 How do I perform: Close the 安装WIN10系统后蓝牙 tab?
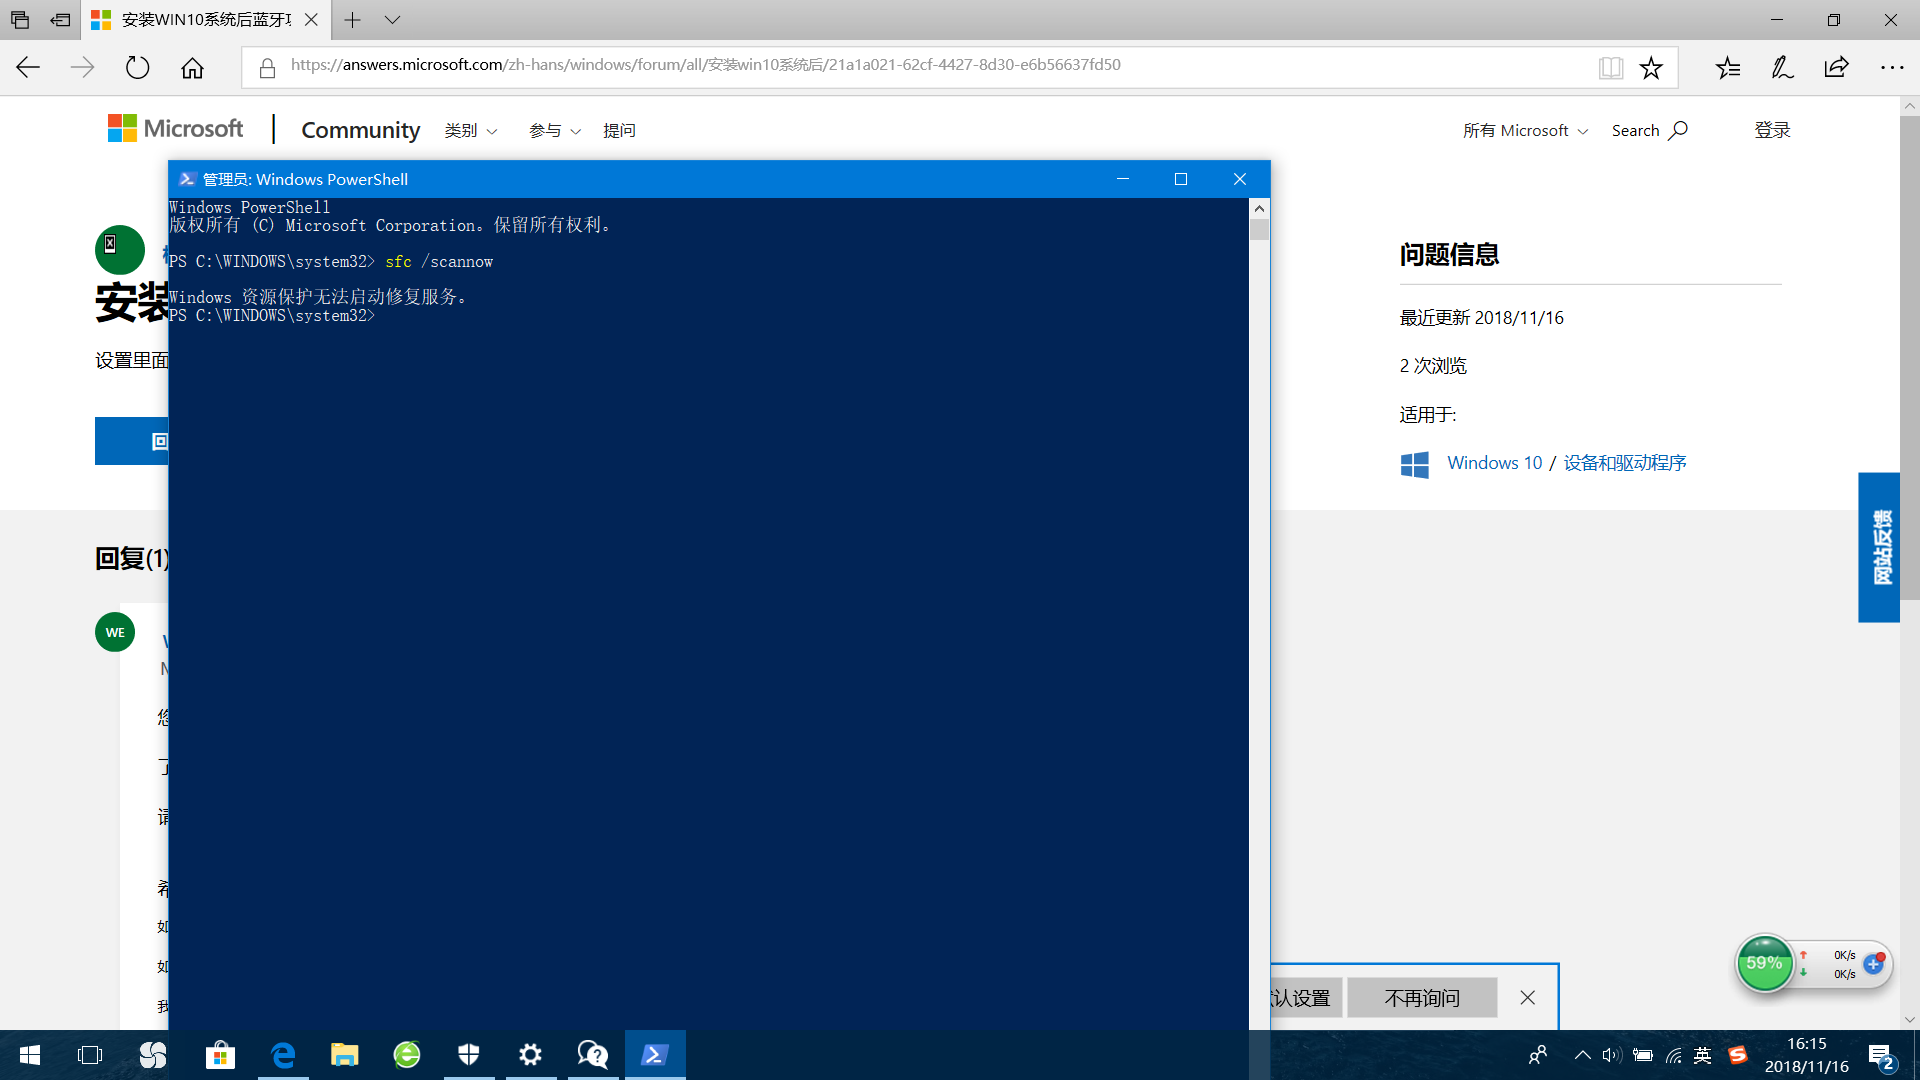(x=311, y=20)
